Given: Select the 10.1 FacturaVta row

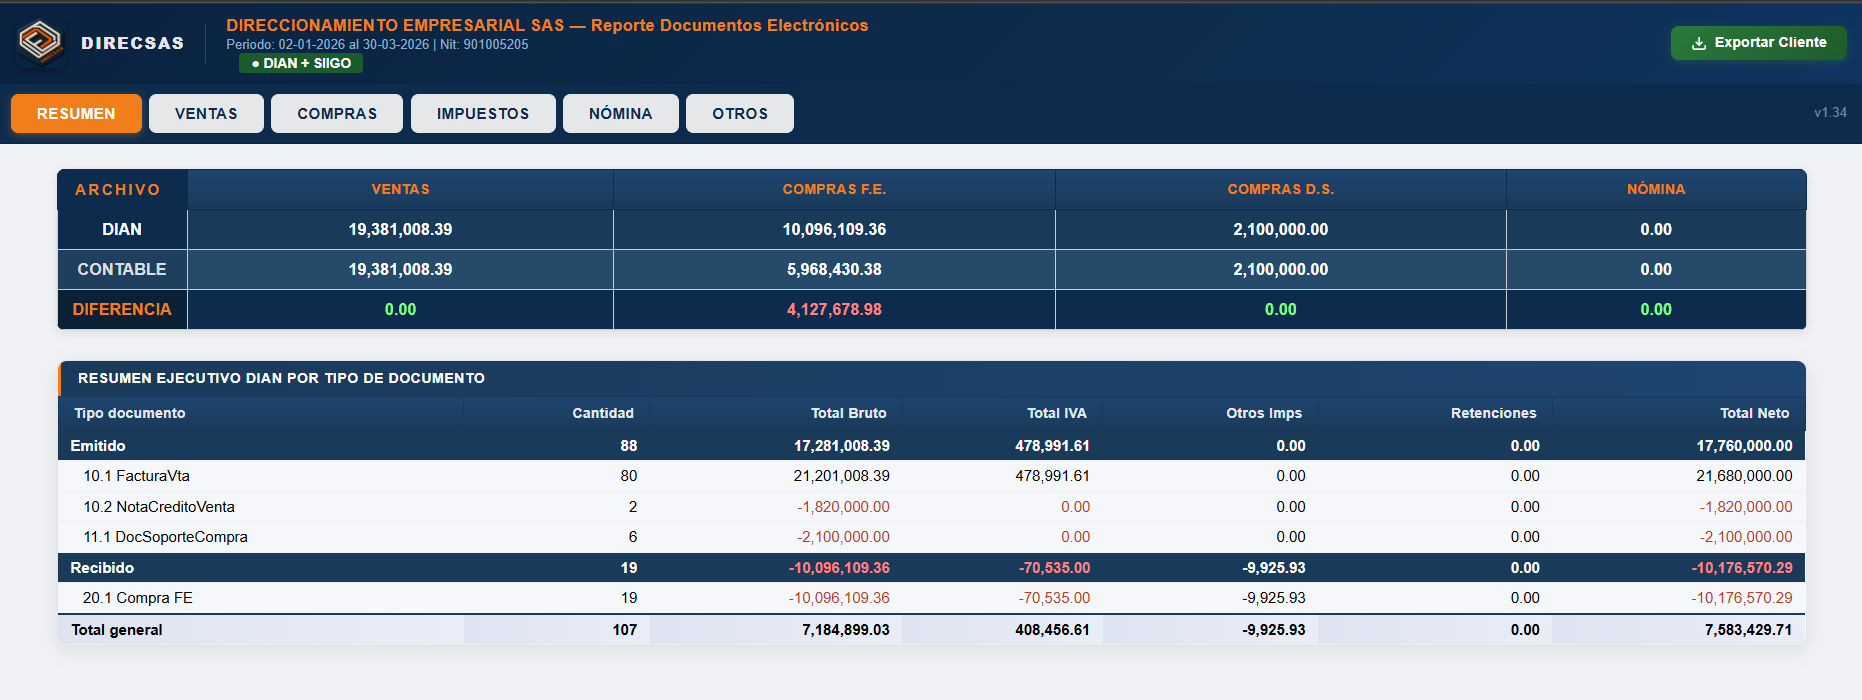Looking at the screenshot, I should pos(931,476).
